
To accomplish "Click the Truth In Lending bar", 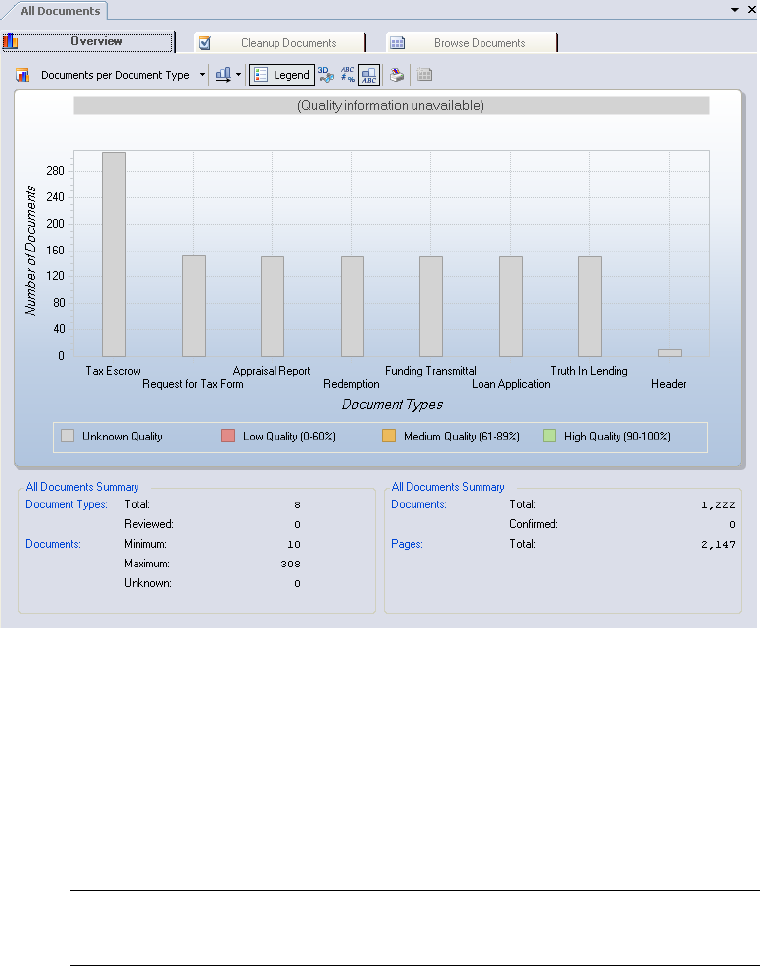I will click(590, 306).
